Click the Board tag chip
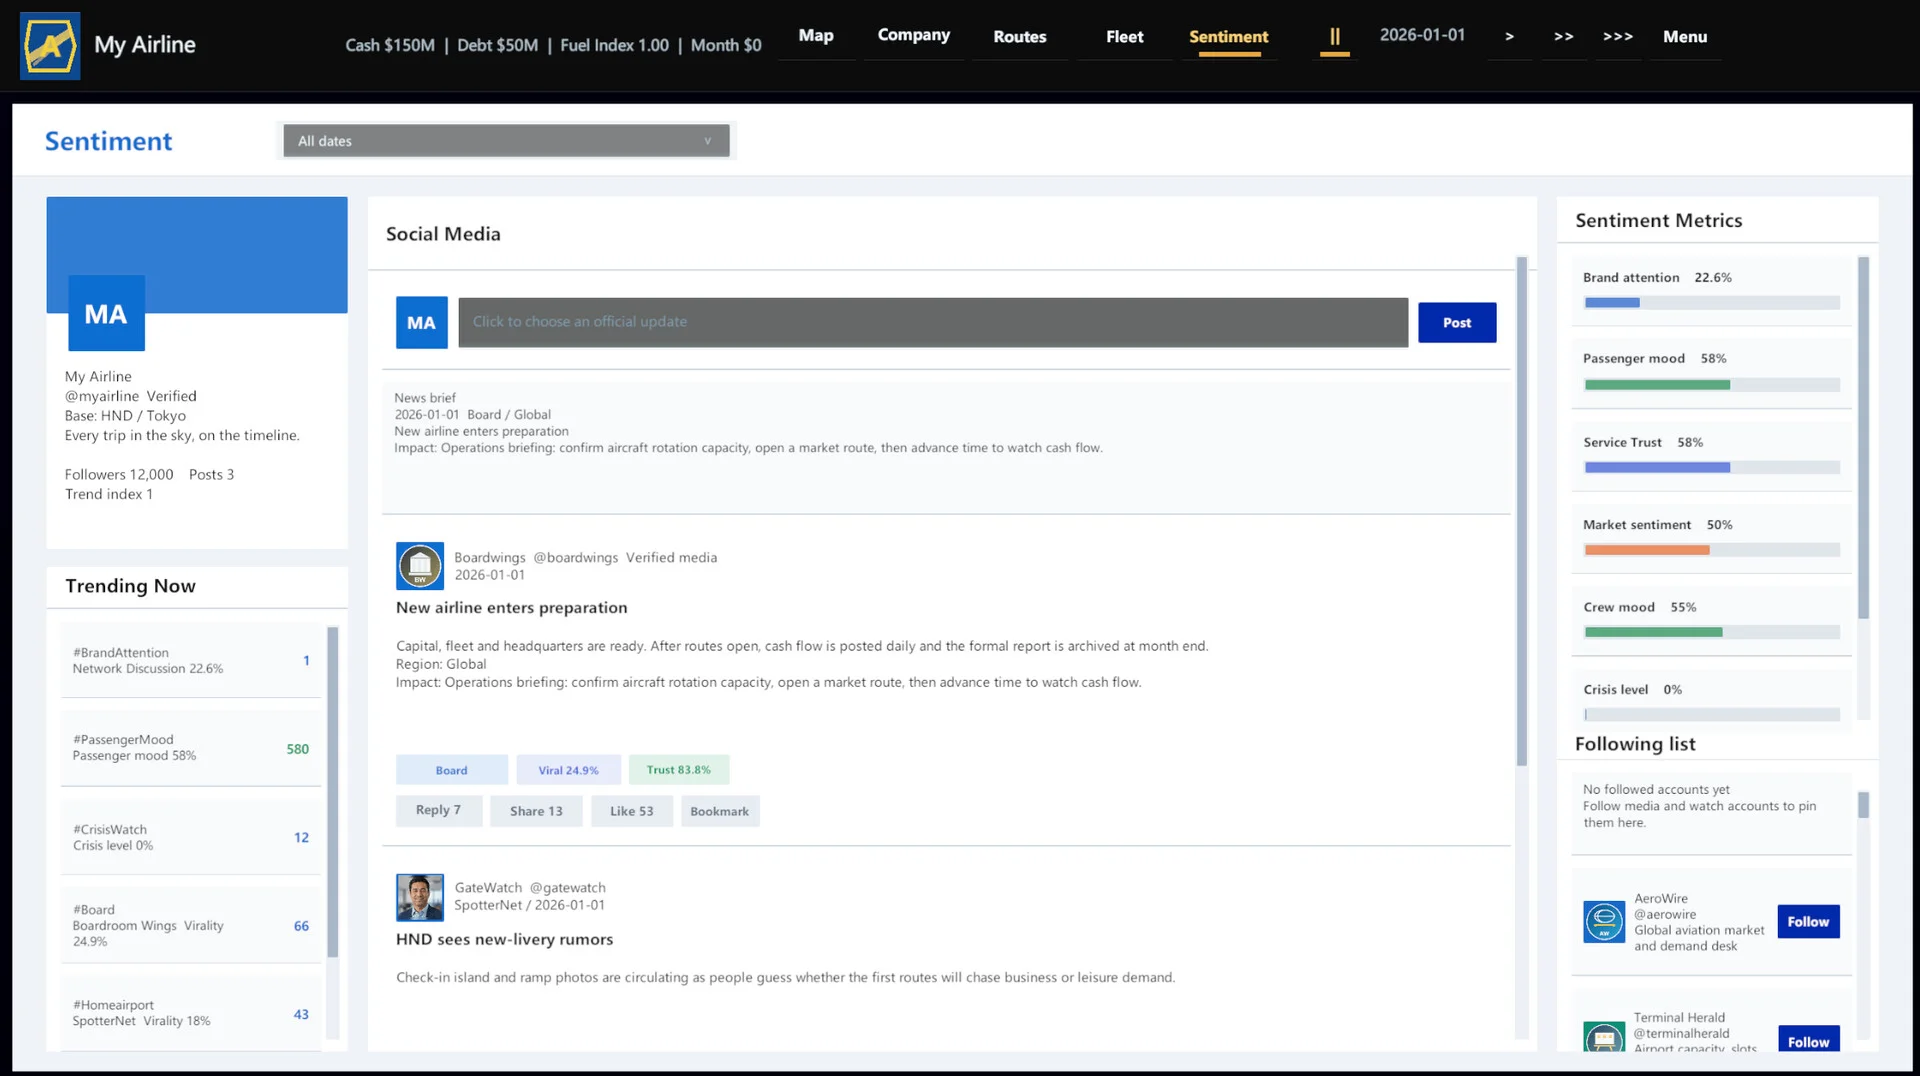 [x=452, y=770]
